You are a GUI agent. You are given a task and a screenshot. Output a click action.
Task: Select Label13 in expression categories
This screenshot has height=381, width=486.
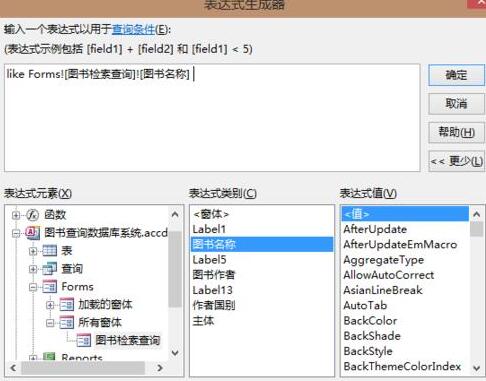tap(261, 290)
